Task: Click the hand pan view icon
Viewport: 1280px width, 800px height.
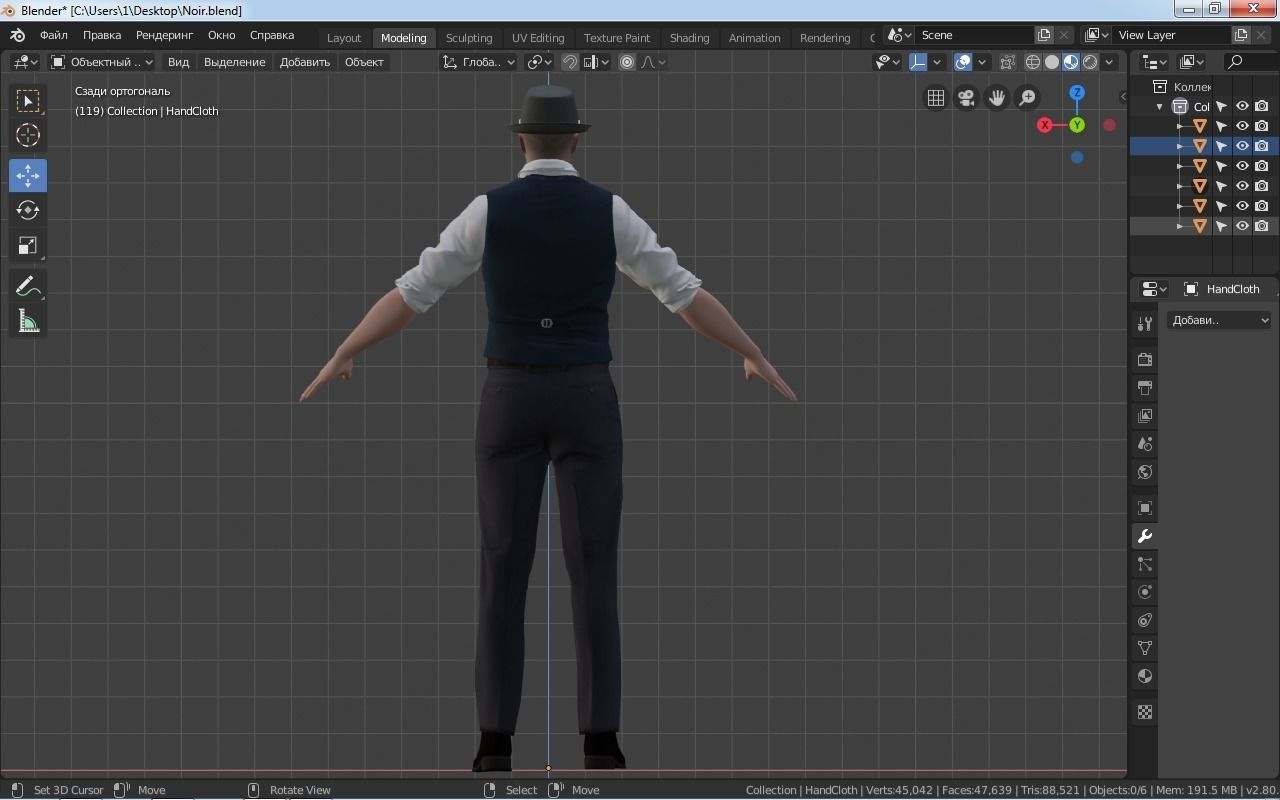Action: coord(997,97)
